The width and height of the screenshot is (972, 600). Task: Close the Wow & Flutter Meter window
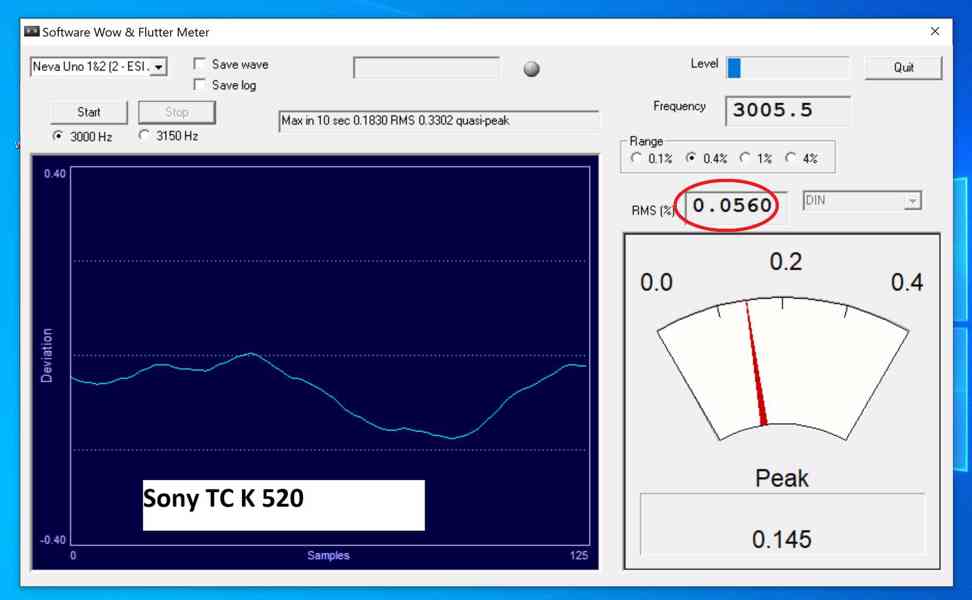point(935,31)
